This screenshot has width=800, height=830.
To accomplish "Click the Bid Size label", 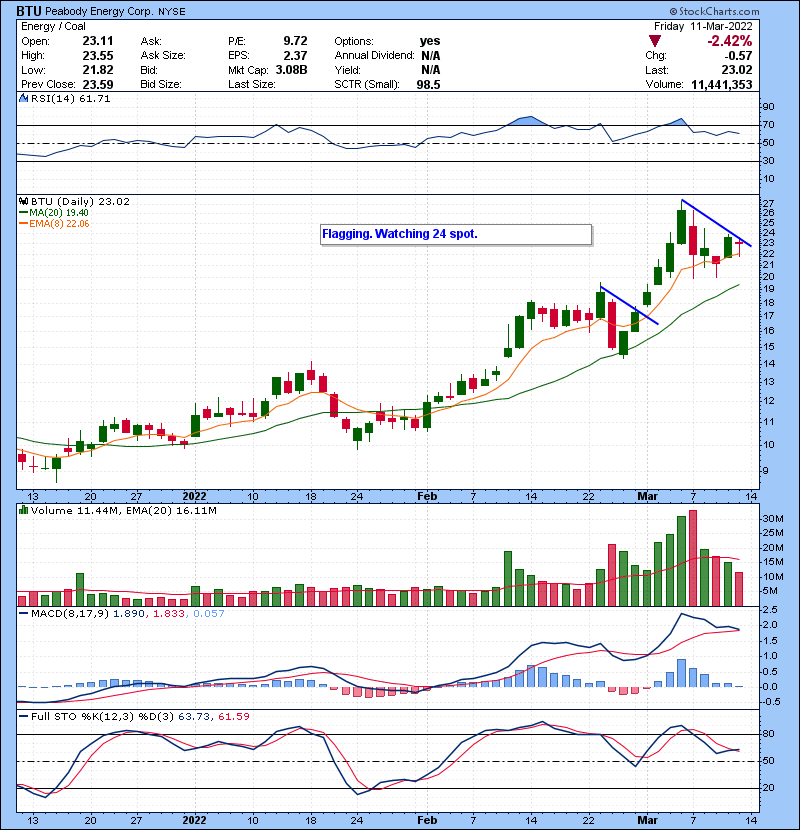I will coord(161,84).
